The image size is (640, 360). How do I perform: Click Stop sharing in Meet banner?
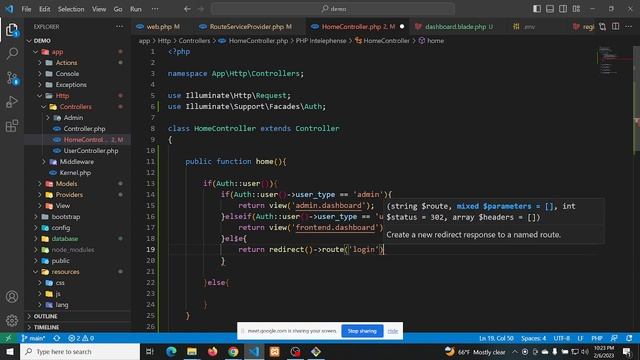tap(362, 331)
